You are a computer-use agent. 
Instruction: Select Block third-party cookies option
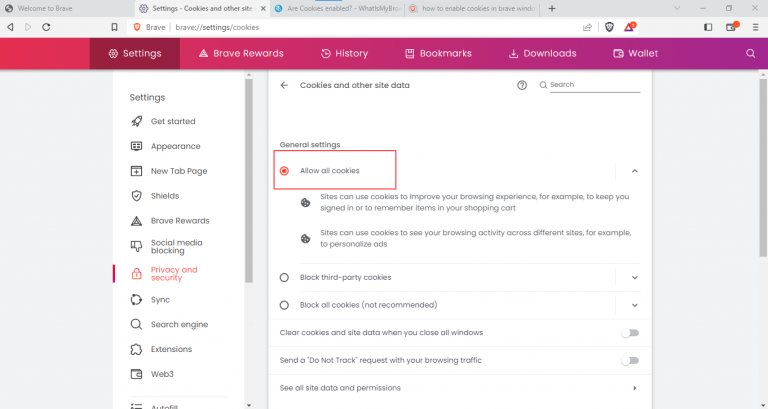285,277
